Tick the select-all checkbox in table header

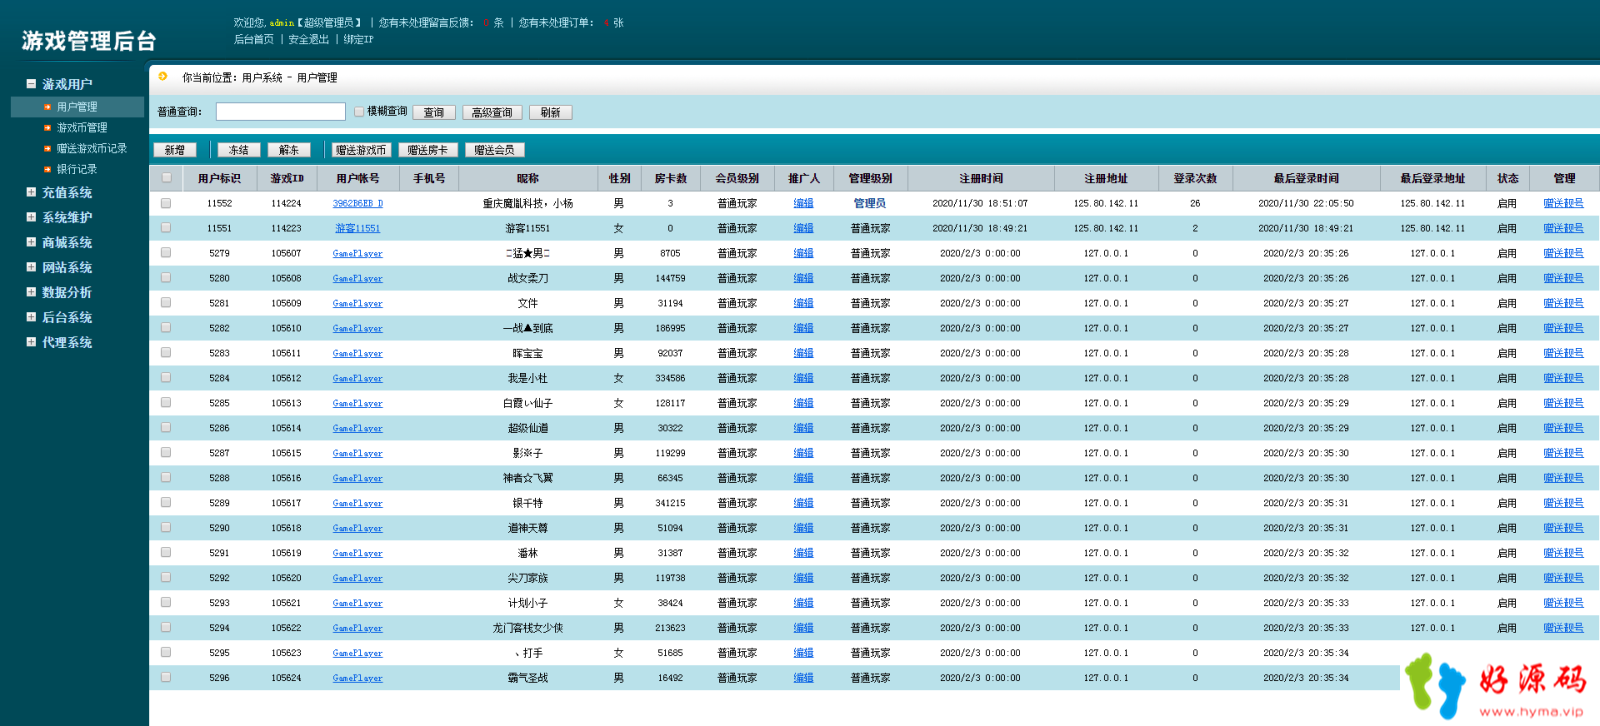point(166,178)
